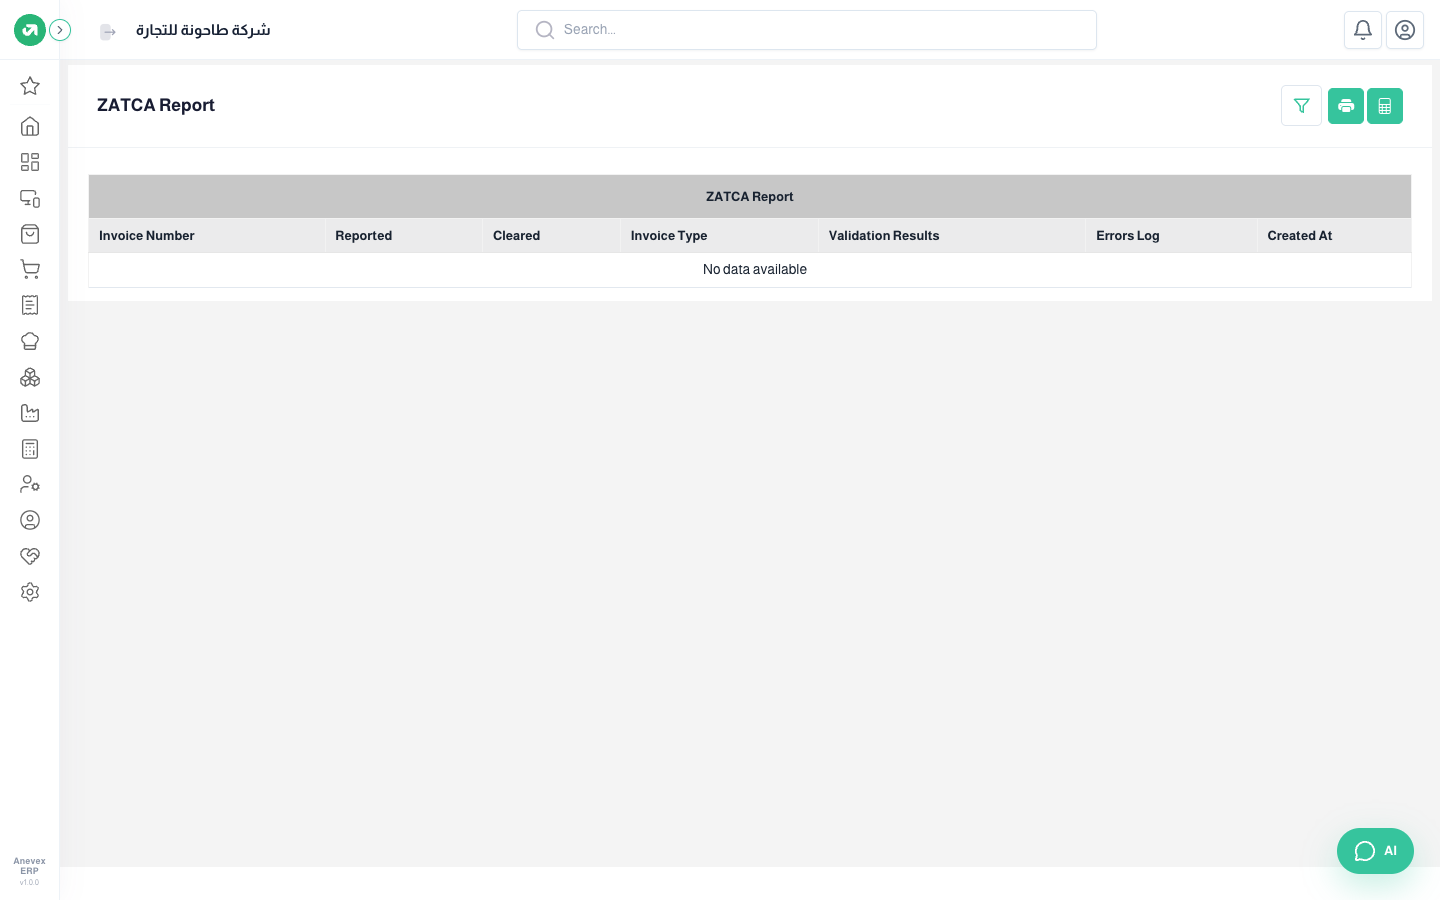Image resolution: width=1440 pixels, height=900 pixels.
Task: Go to Home via sidebar house icon
Action: click(x=30, y=126)
